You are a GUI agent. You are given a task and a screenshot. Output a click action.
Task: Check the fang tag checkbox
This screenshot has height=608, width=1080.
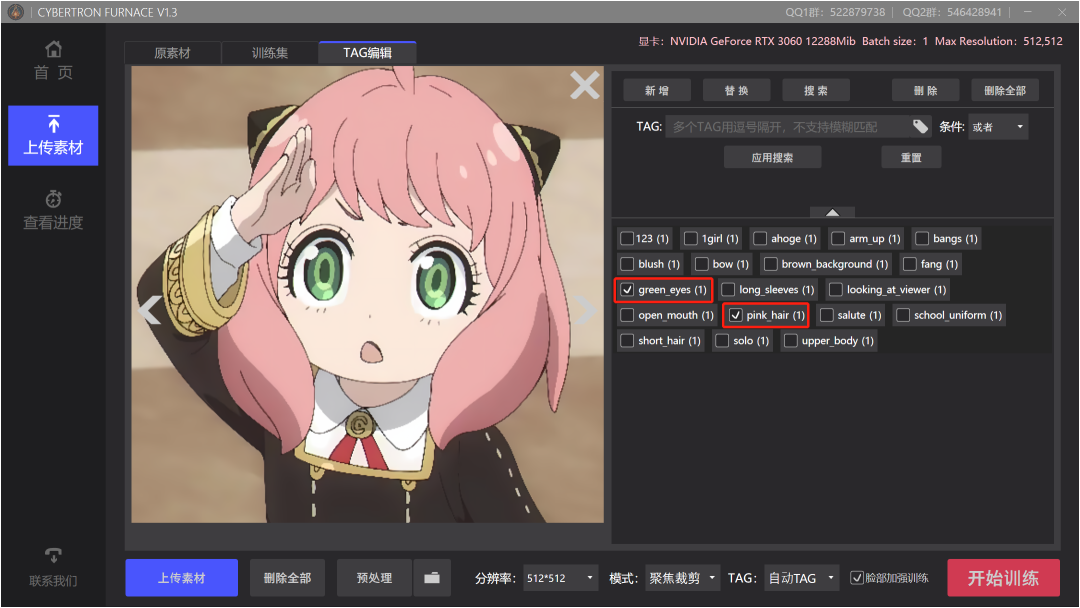pyautogui.click(x=909, y=264)
